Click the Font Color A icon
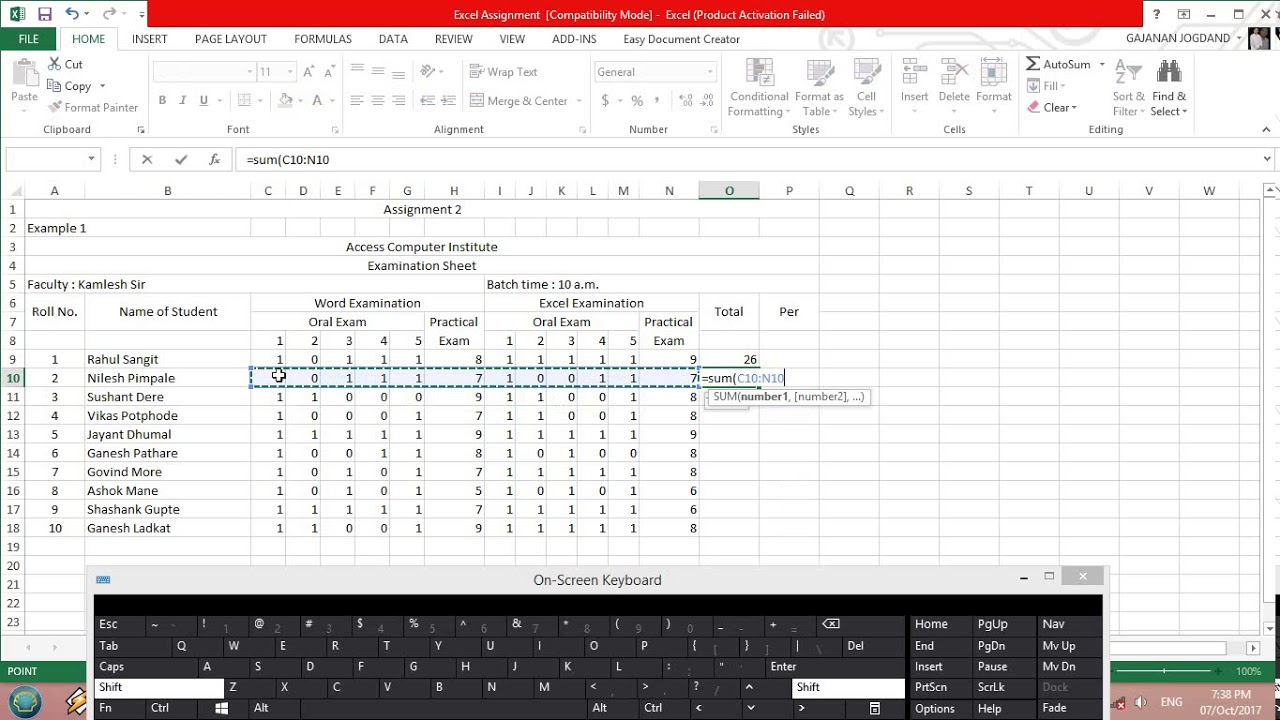The height and width of the screenshot is (720, 1280). (x=318, y=100)
